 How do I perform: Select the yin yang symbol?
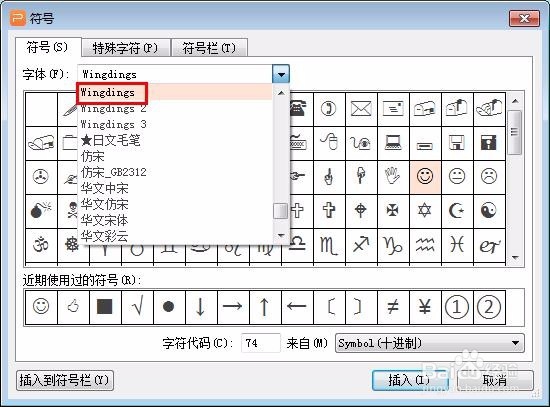click(489, 211)
